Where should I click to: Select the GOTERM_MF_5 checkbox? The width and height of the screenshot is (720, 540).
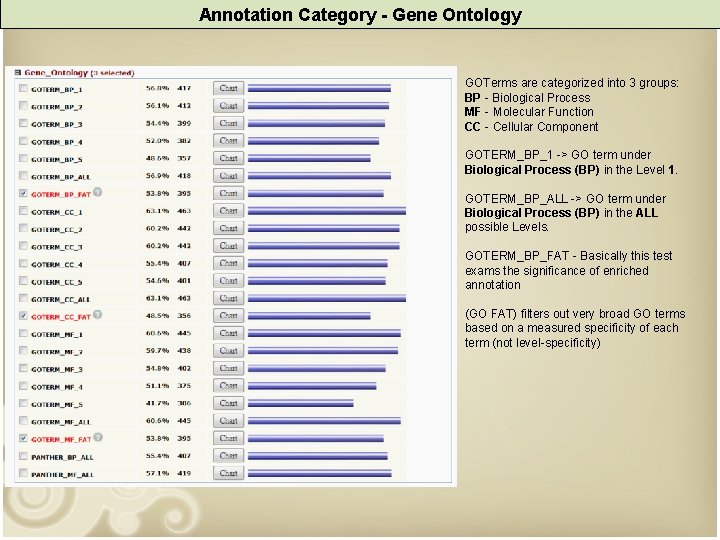click(23, 404)
